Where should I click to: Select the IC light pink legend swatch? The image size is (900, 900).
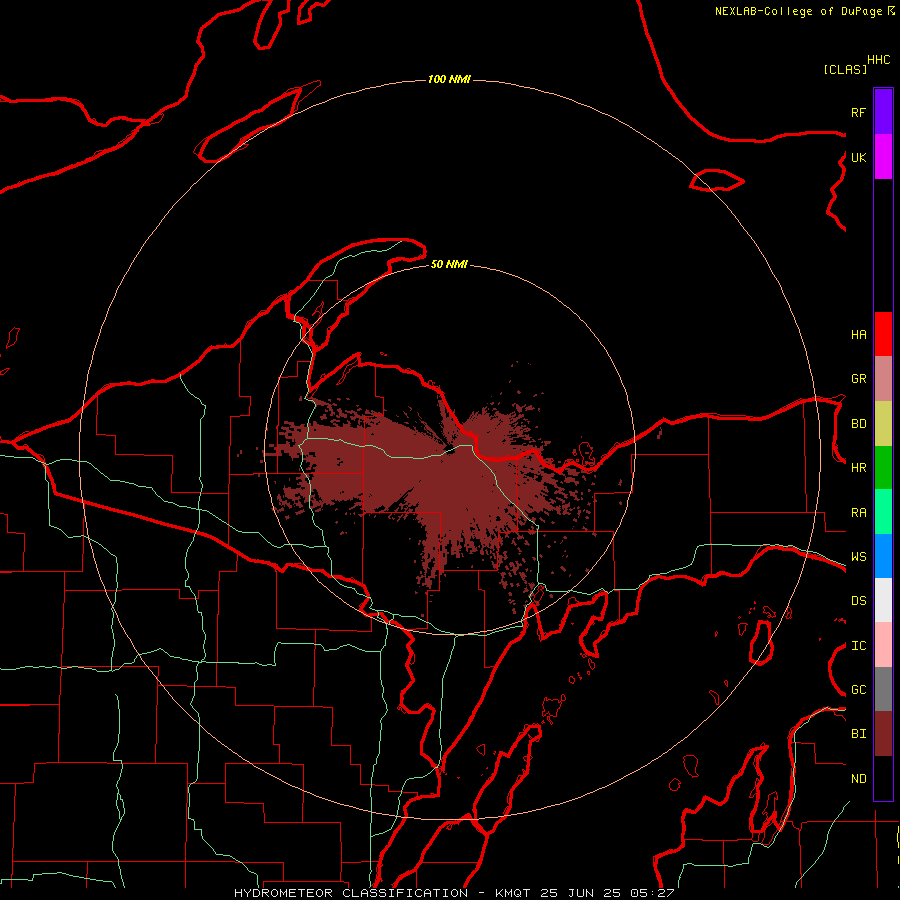(883, 645)
